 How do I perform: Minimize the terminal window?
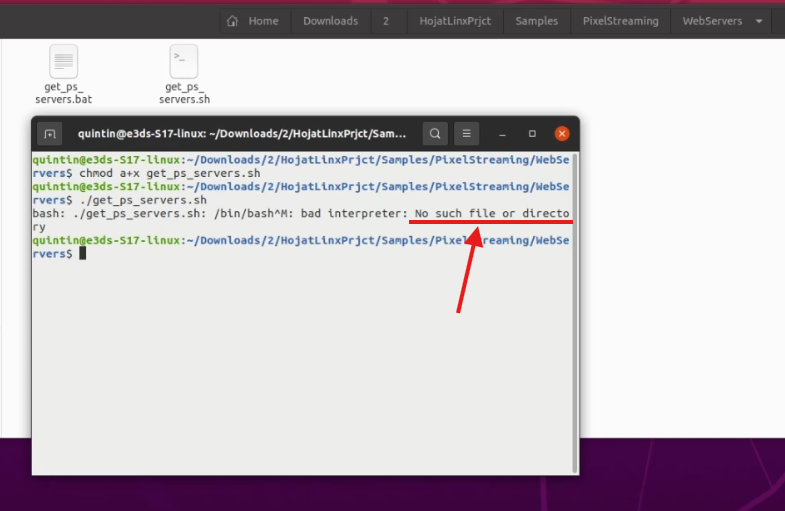tap(503, 133)
